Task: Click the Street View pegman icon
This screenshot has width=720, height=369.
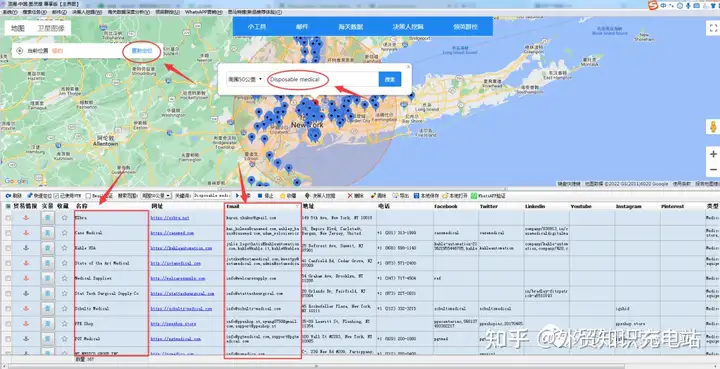Action: coord(714,126)
